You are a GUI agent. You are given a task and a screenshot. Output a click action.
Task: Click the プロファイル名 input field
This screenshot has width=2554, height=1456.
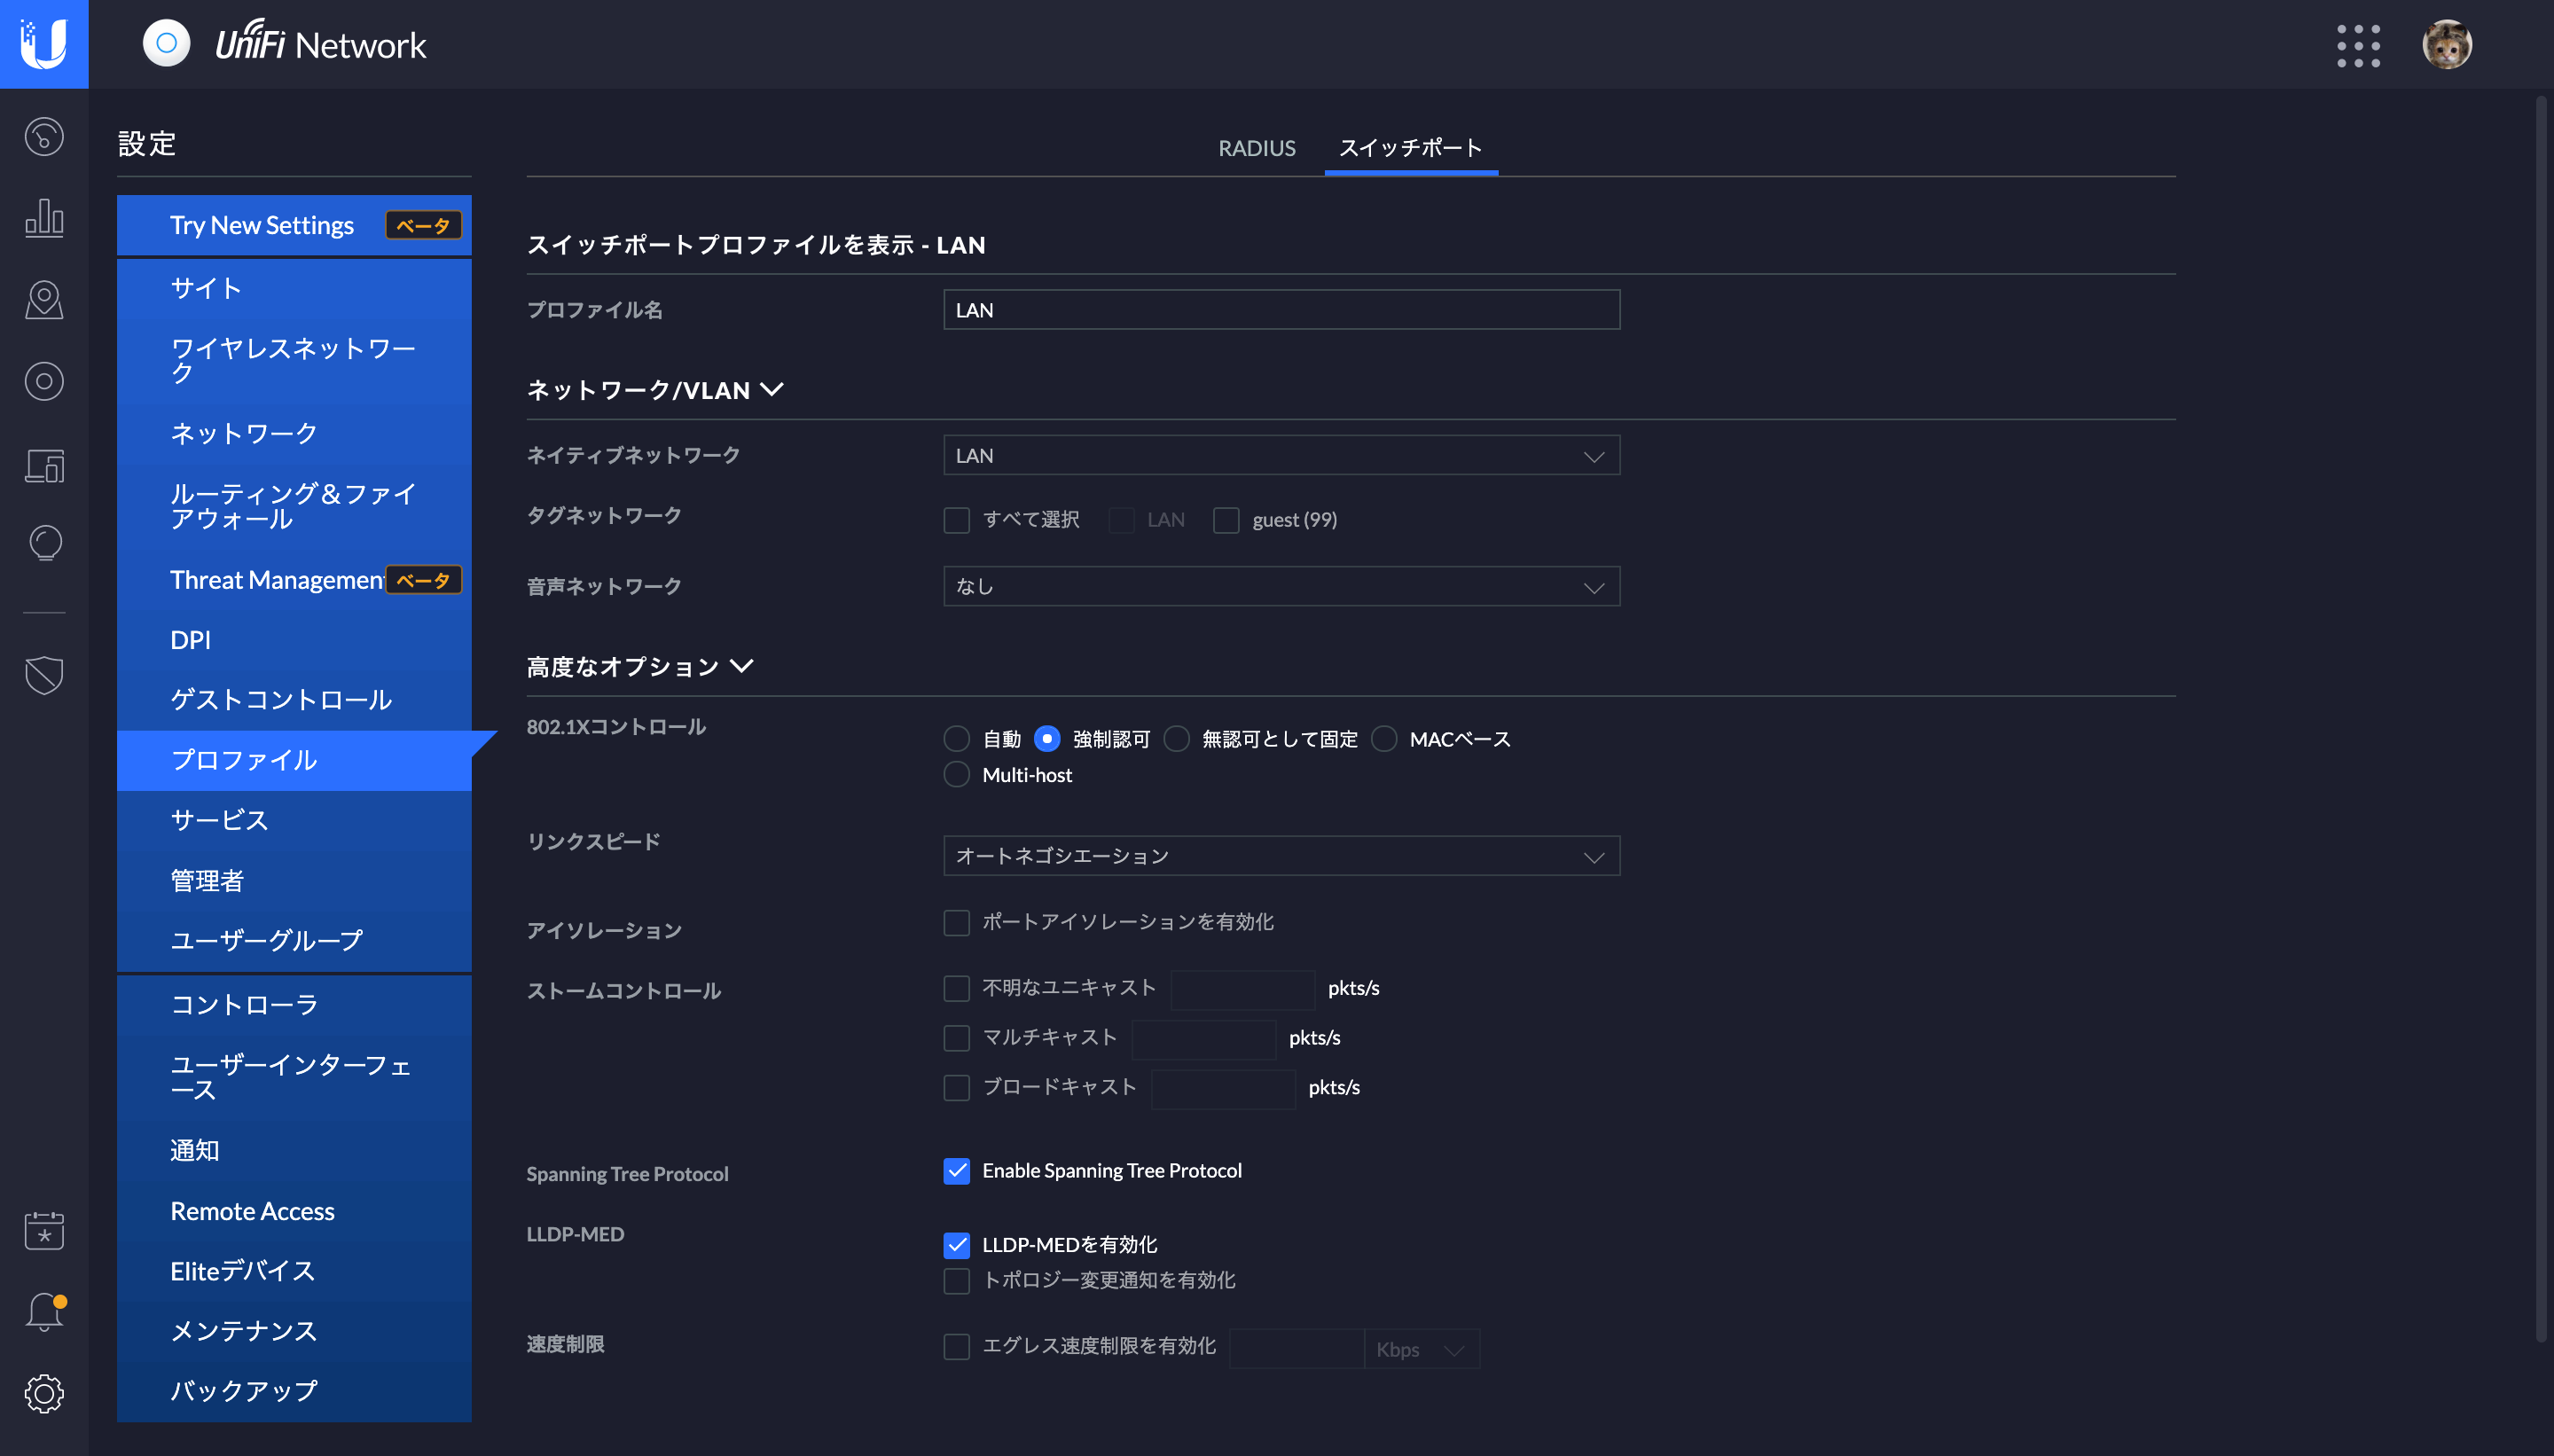tap(1281, 310)
